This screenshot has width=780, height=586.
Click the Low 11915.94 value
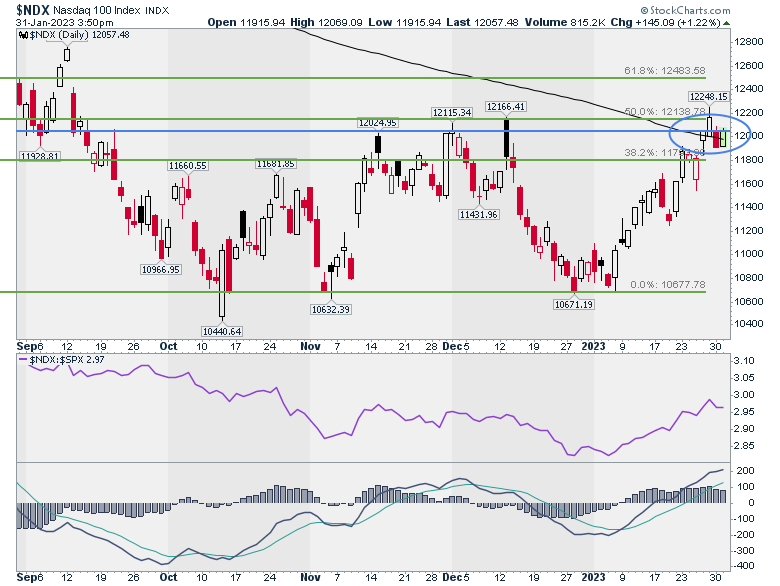404,22
